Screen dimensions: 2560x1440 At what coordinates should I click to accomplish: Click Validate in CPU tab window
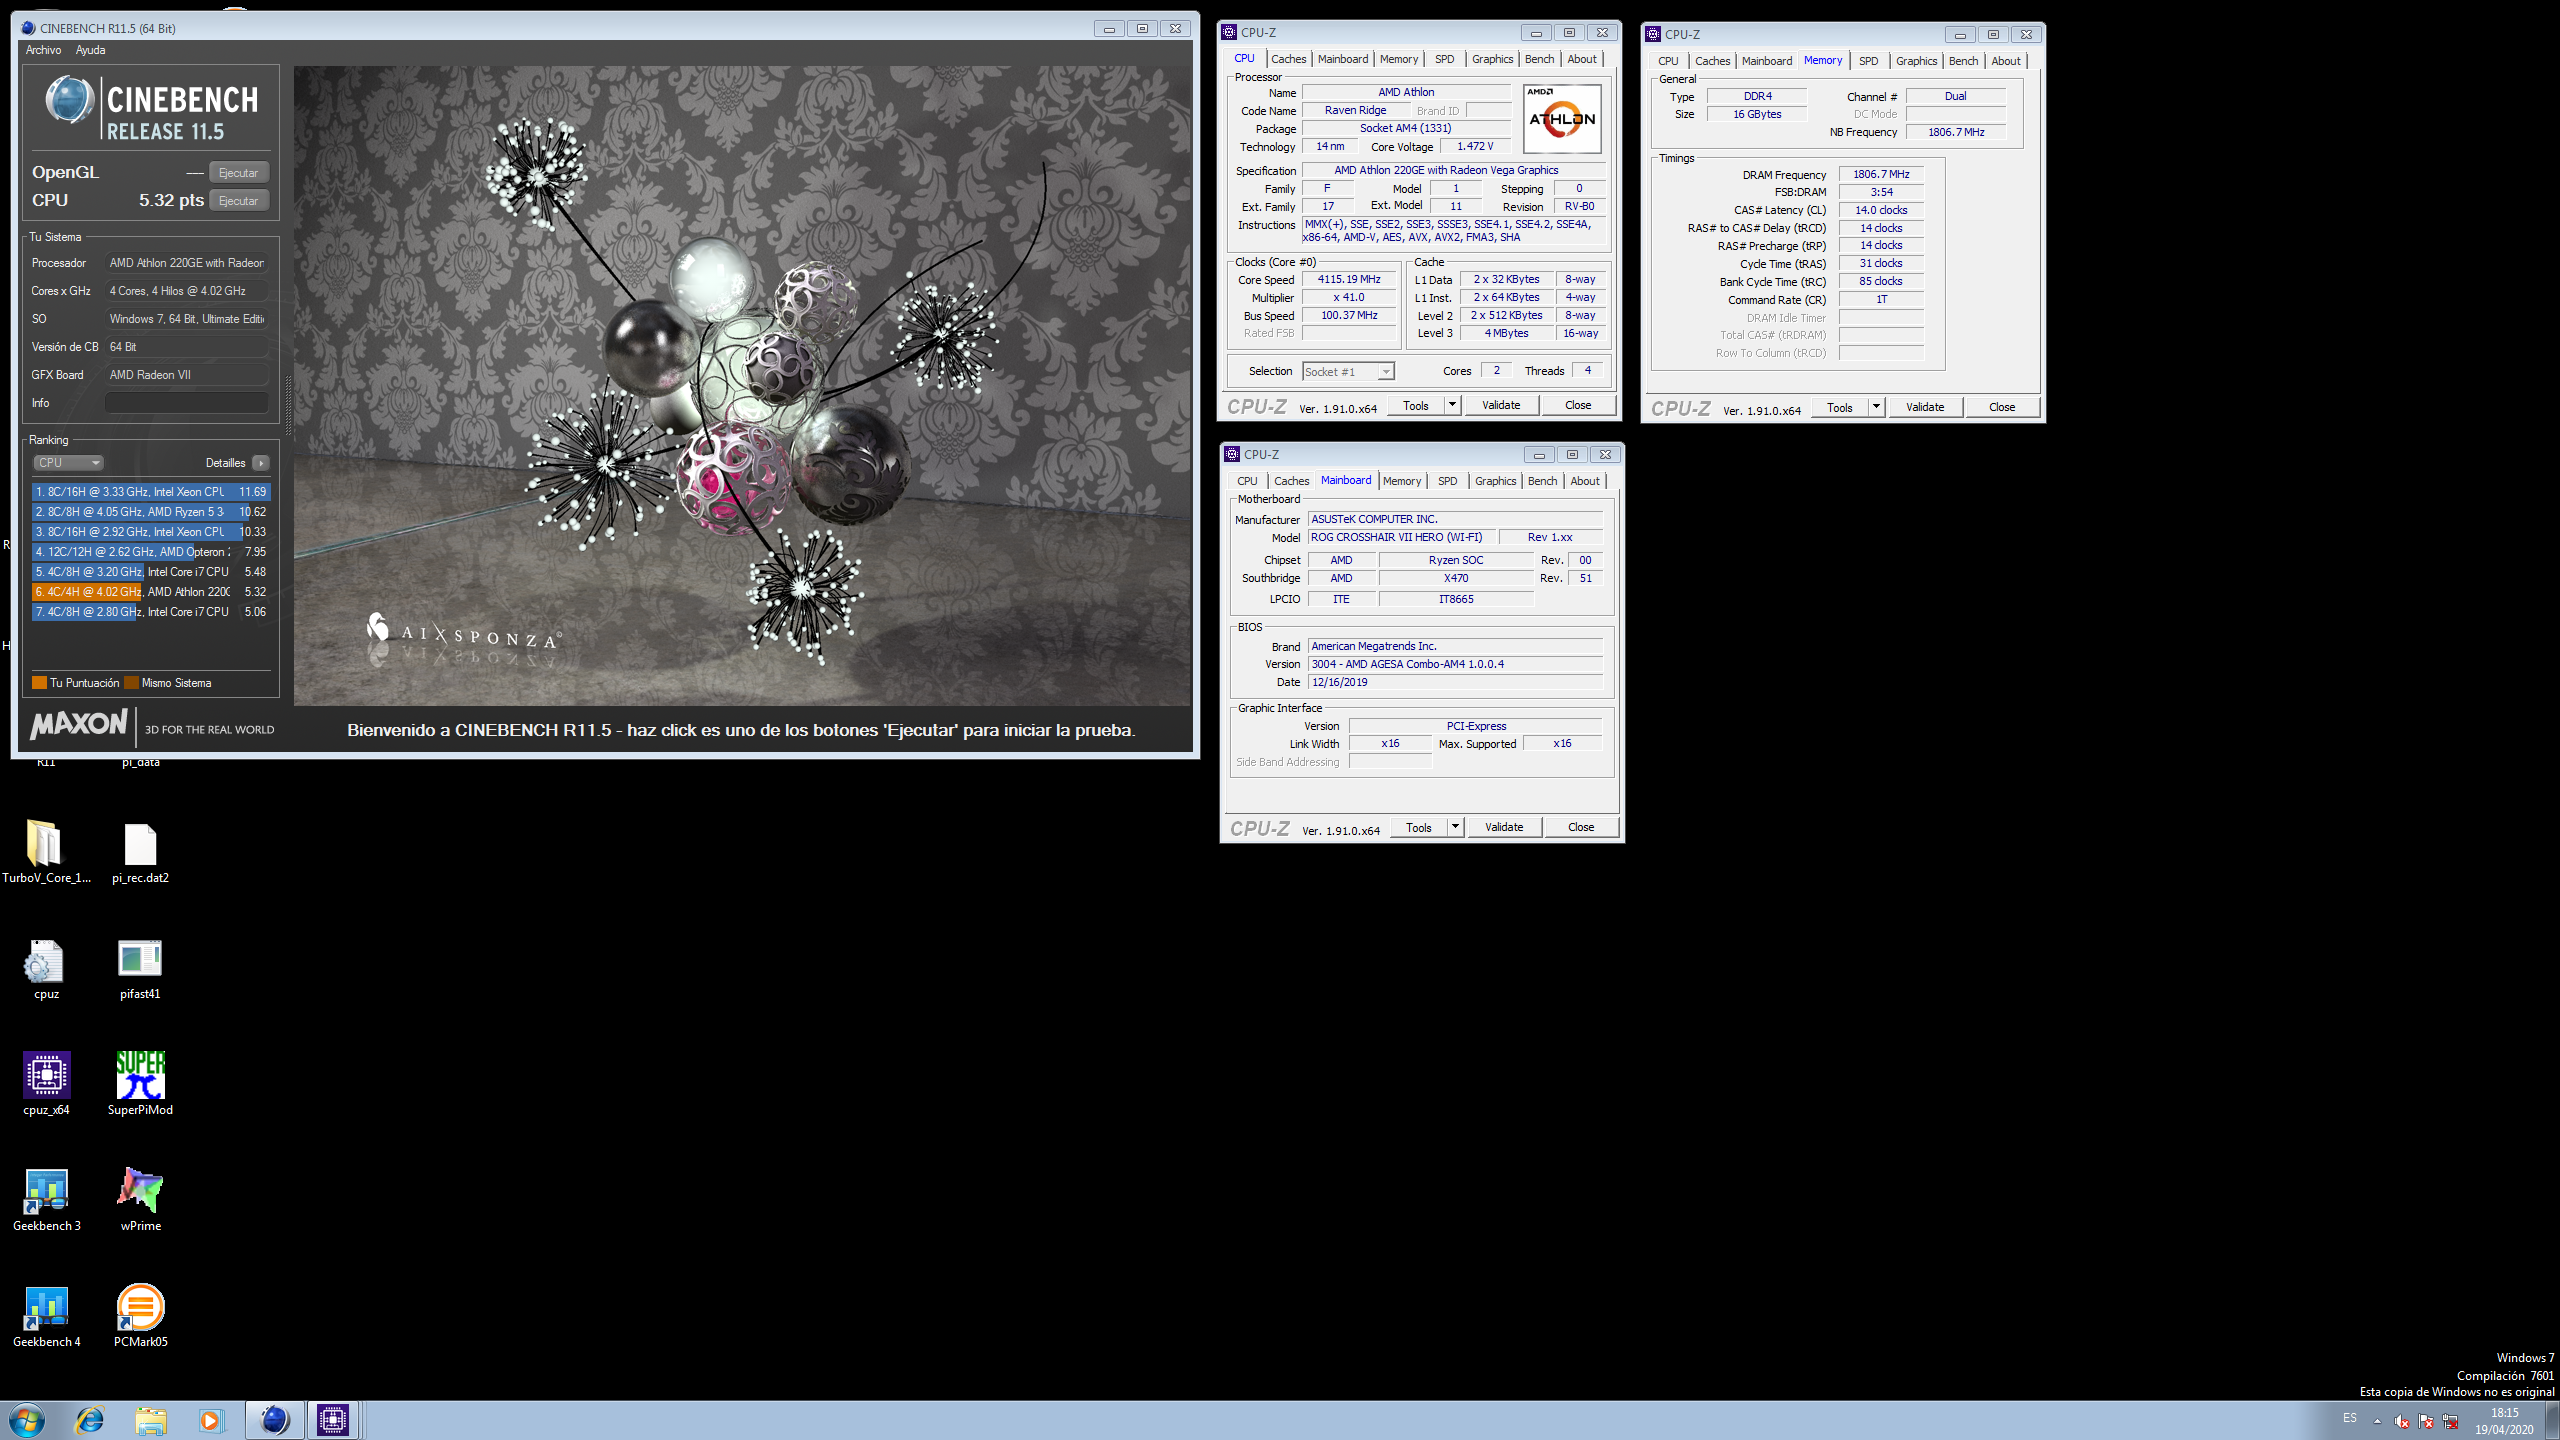pyautogui.click(x=1501, y=405)
